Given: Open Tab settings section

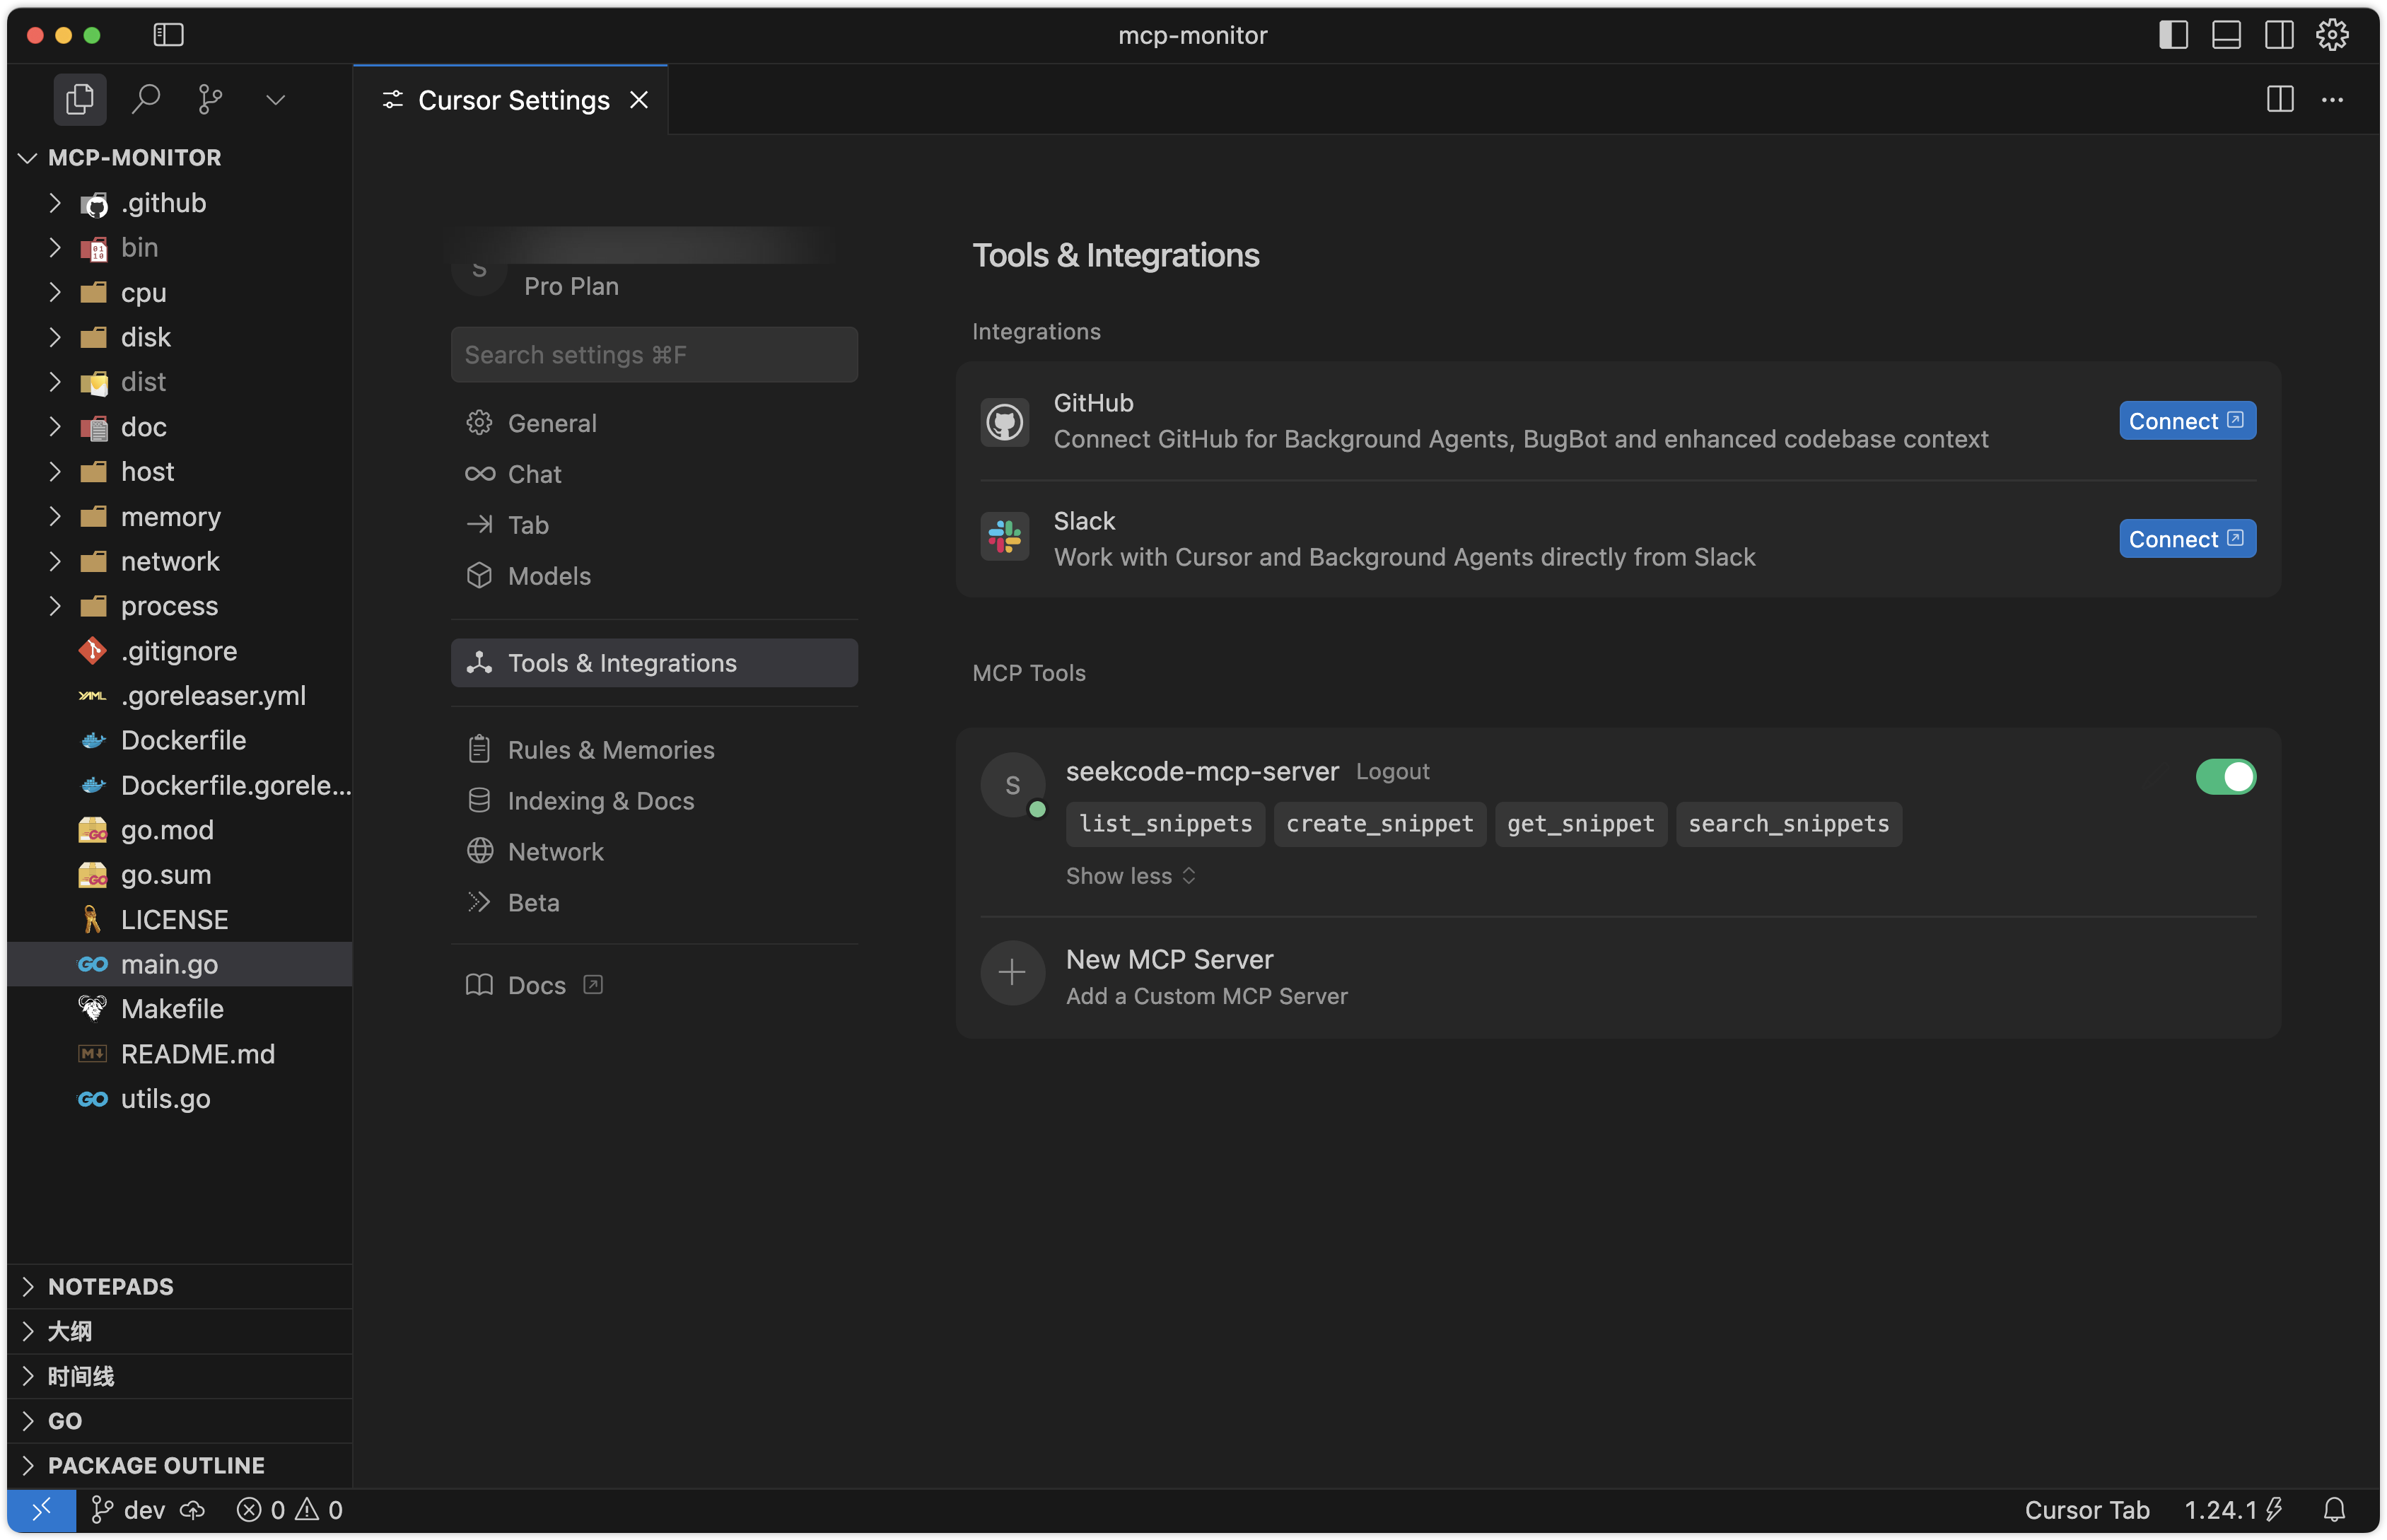Looking at the screenshot, I should pos(654,525).
